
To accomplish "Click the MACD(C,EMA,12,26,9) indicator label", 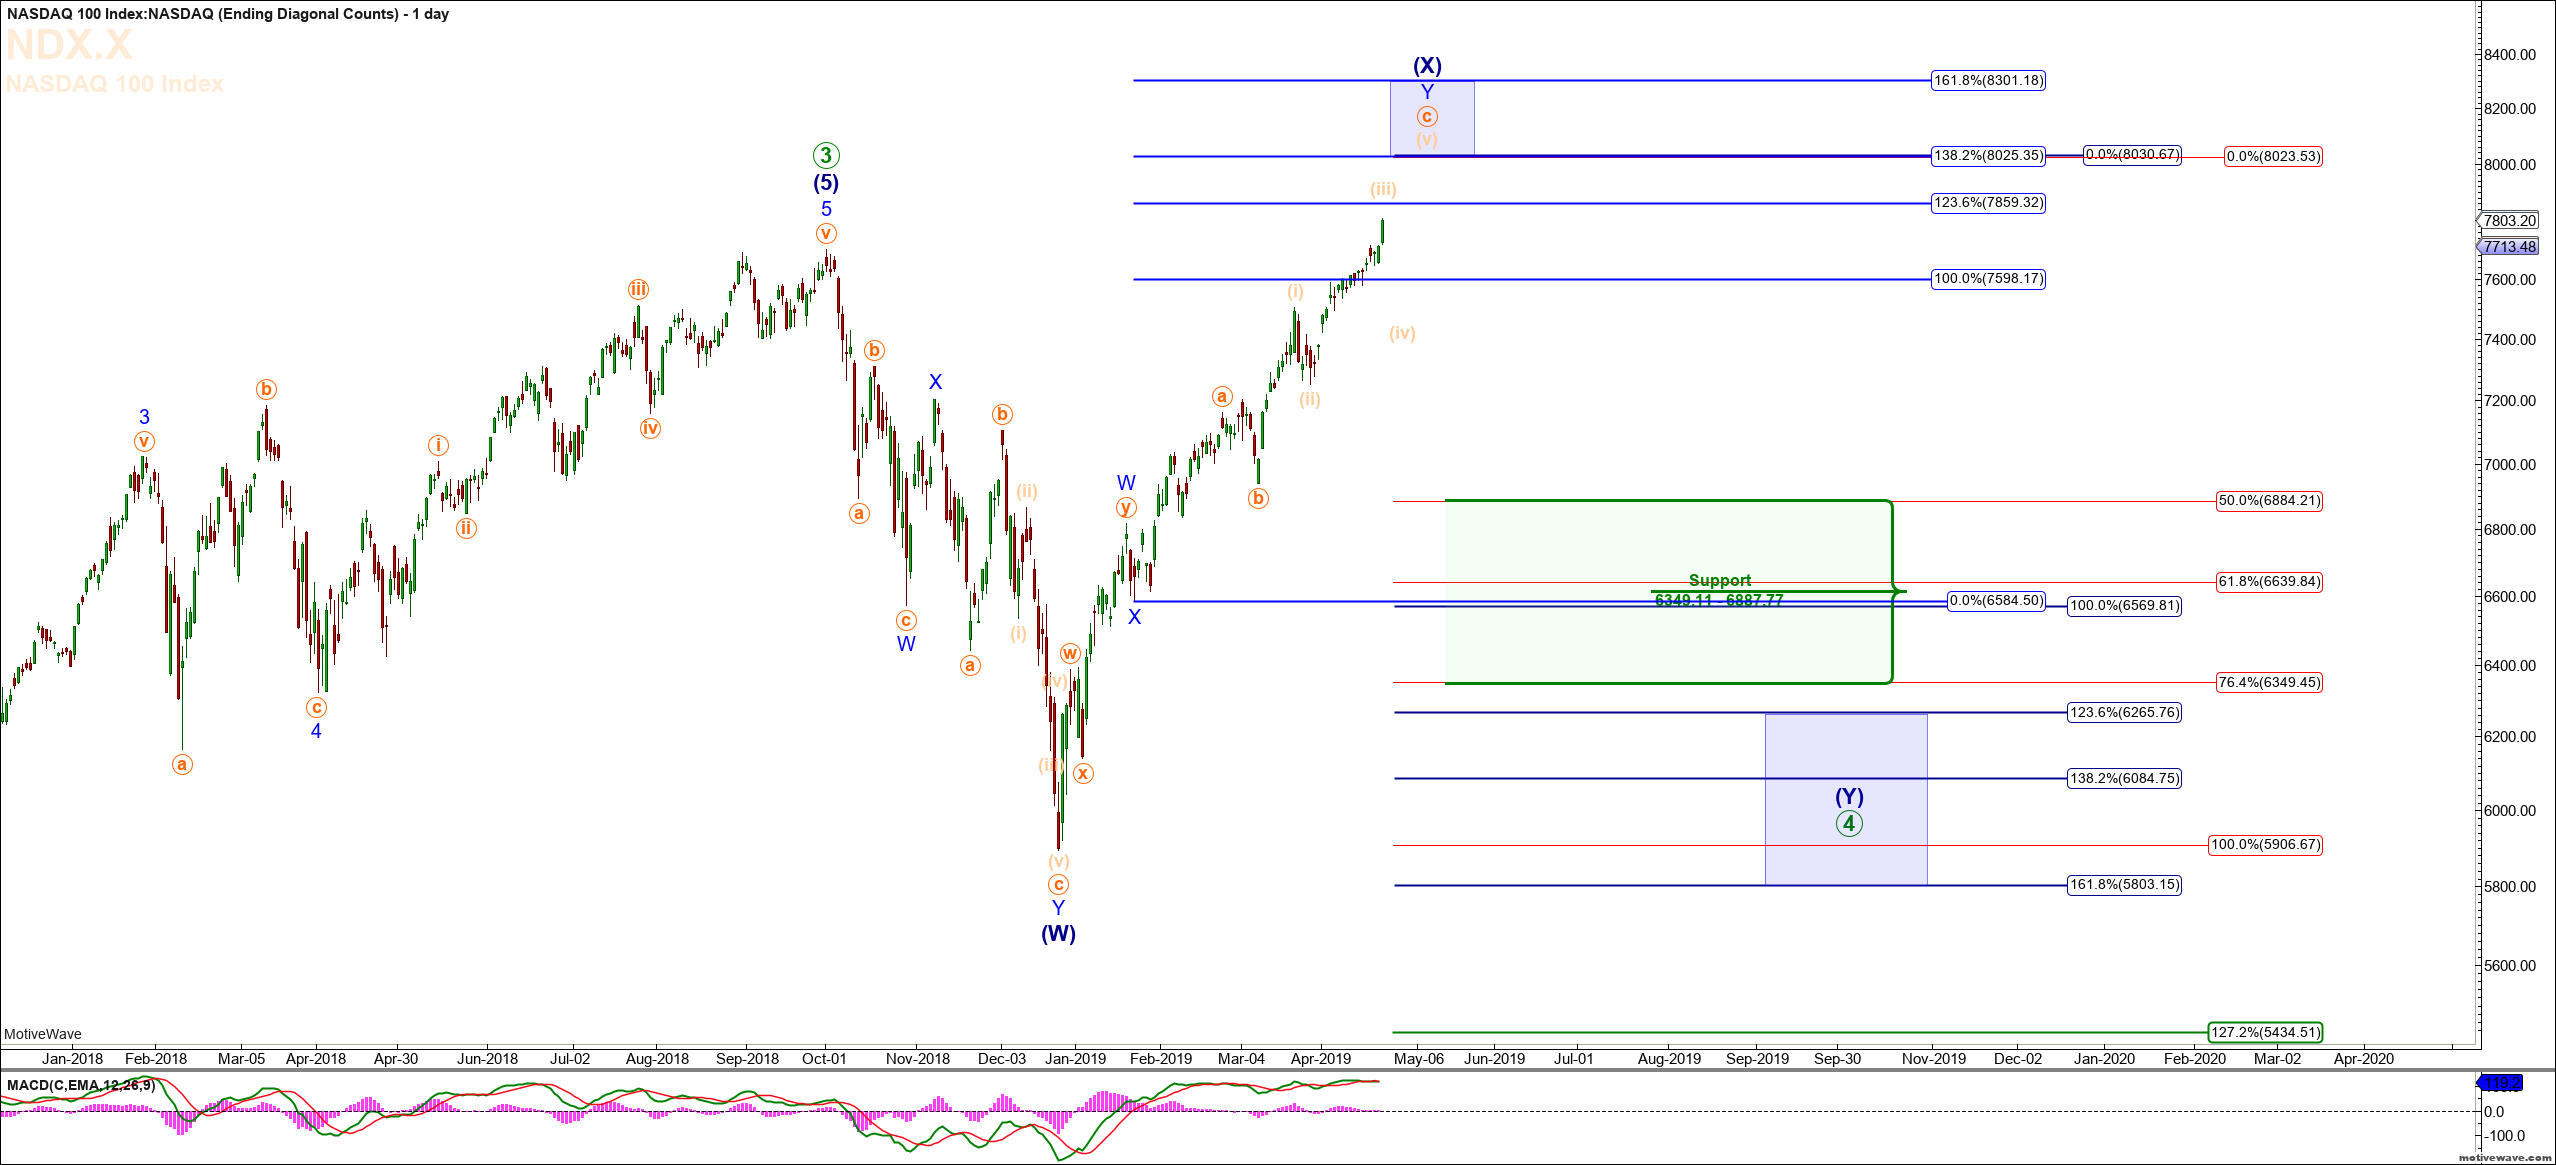I will tap(81, 1085).
